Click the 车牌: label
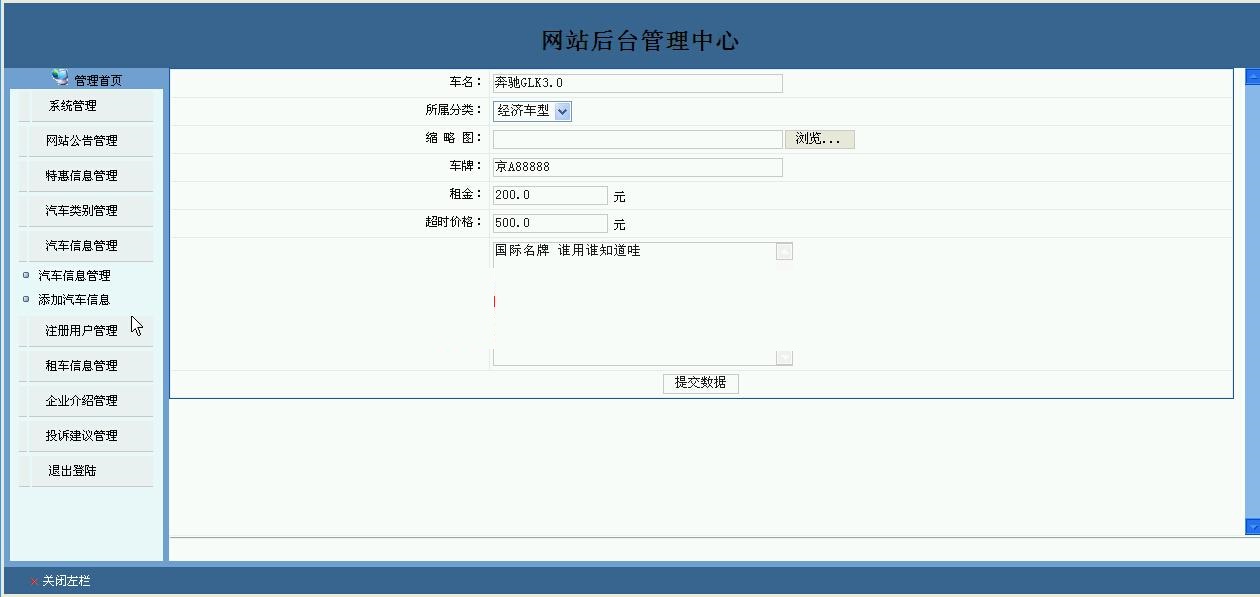The height and width of the screenshot is (597, 1260). coord(466,166)
